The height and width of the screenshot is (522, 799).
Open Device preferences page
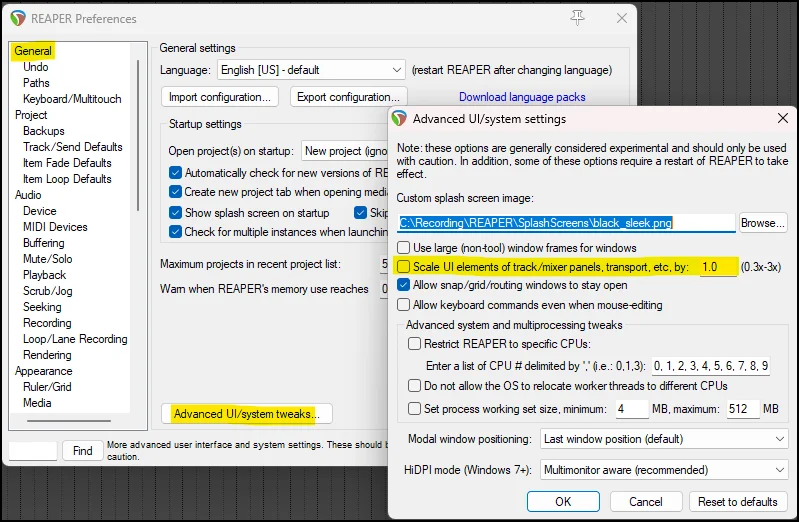pos(39,211)
